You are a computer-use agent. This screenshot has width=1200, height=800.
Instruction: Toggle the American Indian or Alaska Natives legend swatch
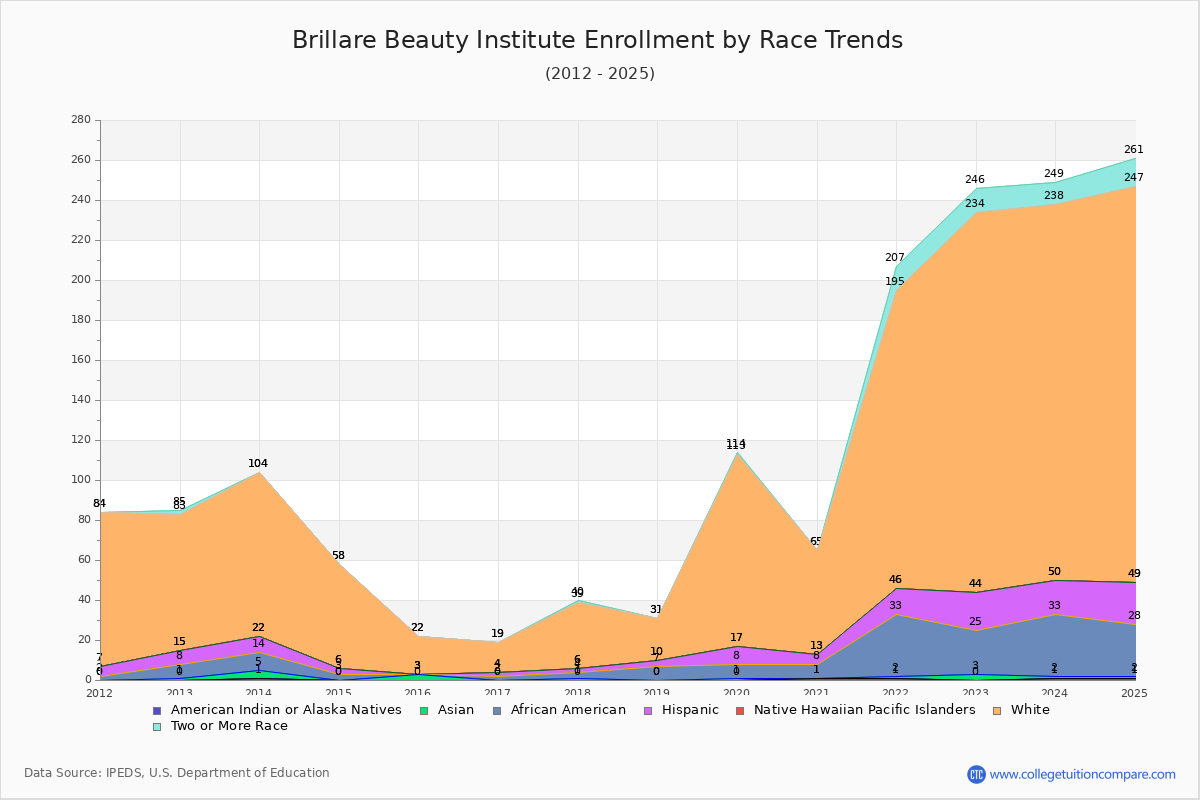(156, 710)
